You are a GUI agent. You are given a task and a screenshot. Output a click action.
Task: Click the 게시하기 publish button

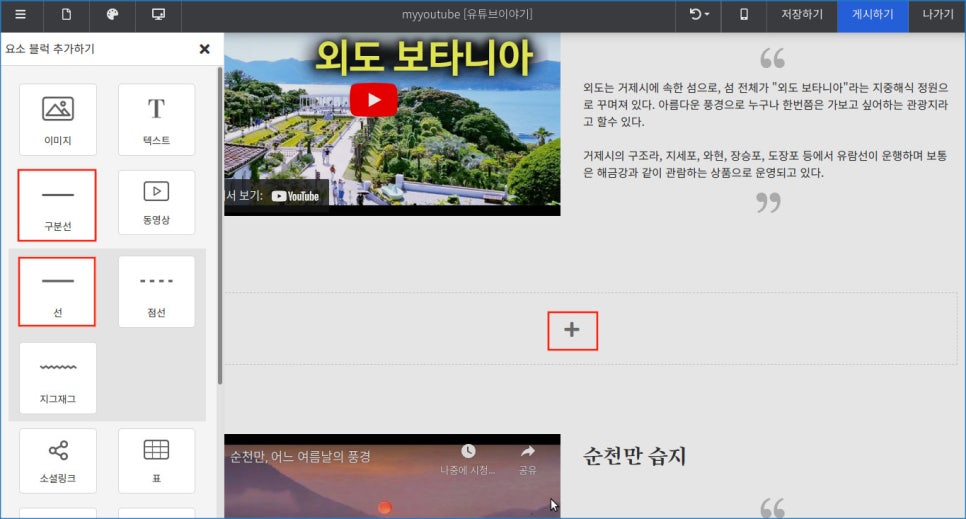(x=872, y=14)
